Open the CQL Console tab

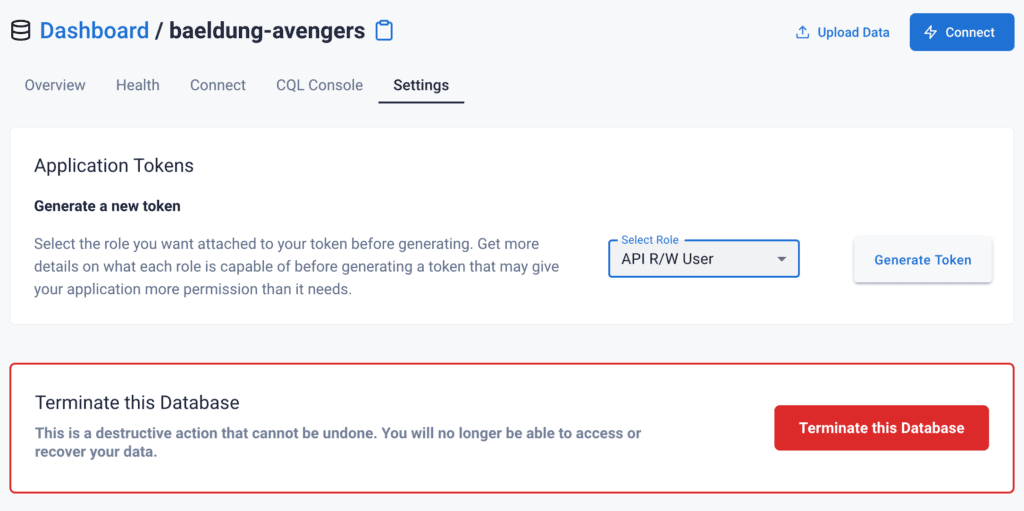[x=319, y=85]
